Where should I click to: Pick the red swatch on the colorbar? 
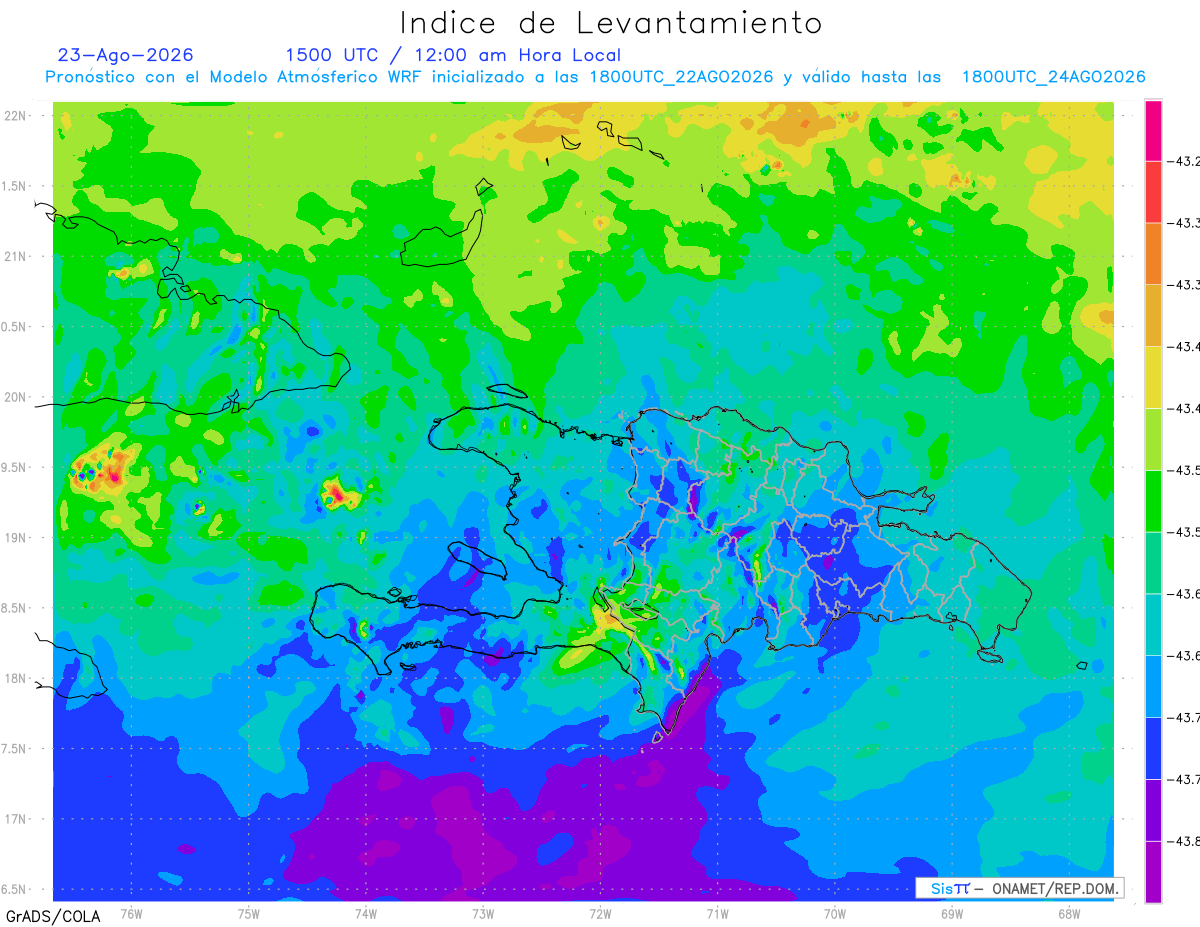pyautogui.click(x=1153, y=192)
